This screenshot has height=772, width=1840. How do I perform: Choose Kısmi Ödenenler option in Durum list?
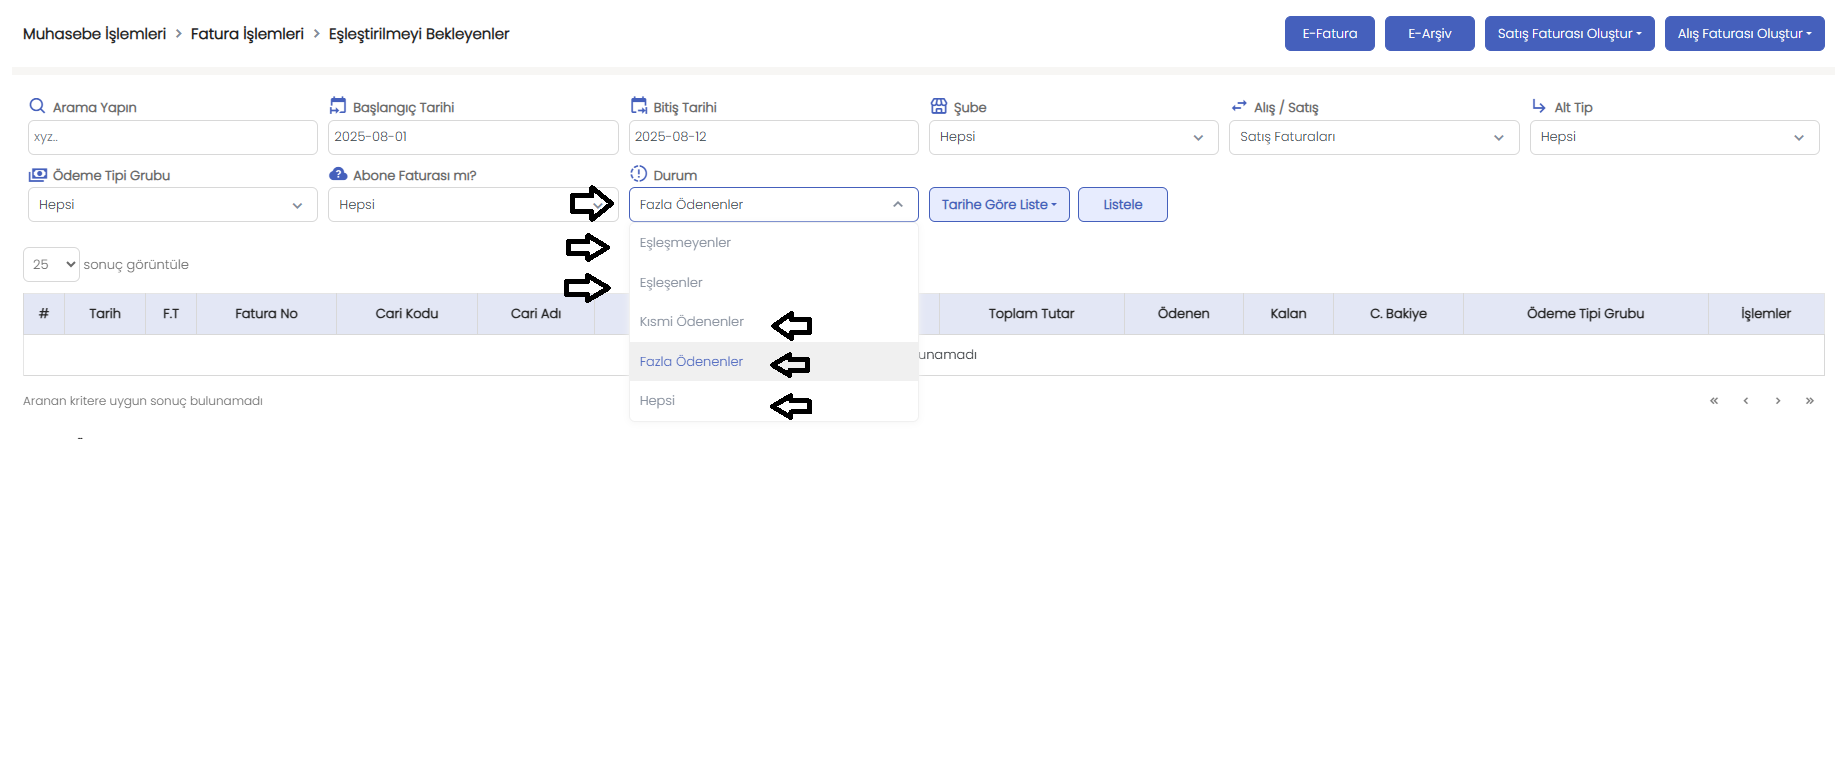point(692,322)
